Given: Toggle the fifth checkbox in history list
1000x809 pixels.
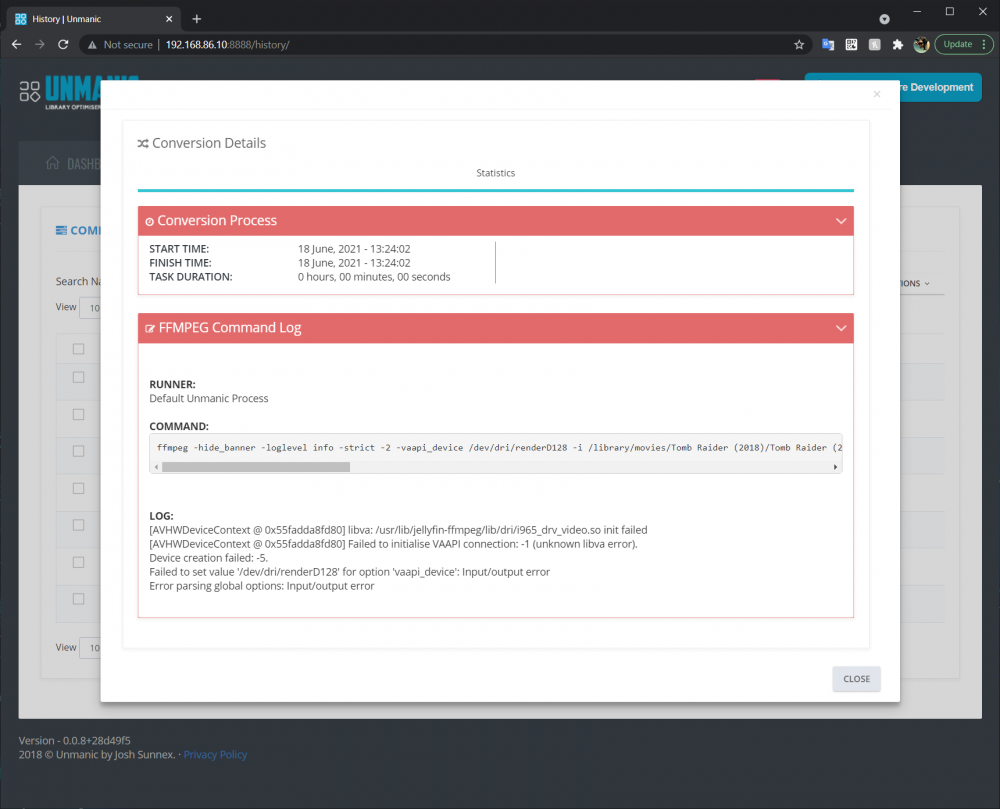Looking at the screenshot, I should point(78,488).
